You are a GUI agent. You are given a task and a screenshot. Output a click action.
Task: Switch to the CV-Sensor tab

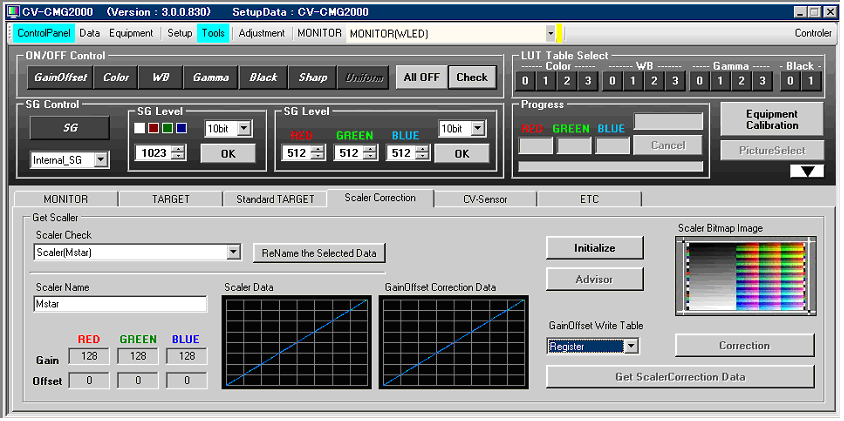tap(485, 199)
